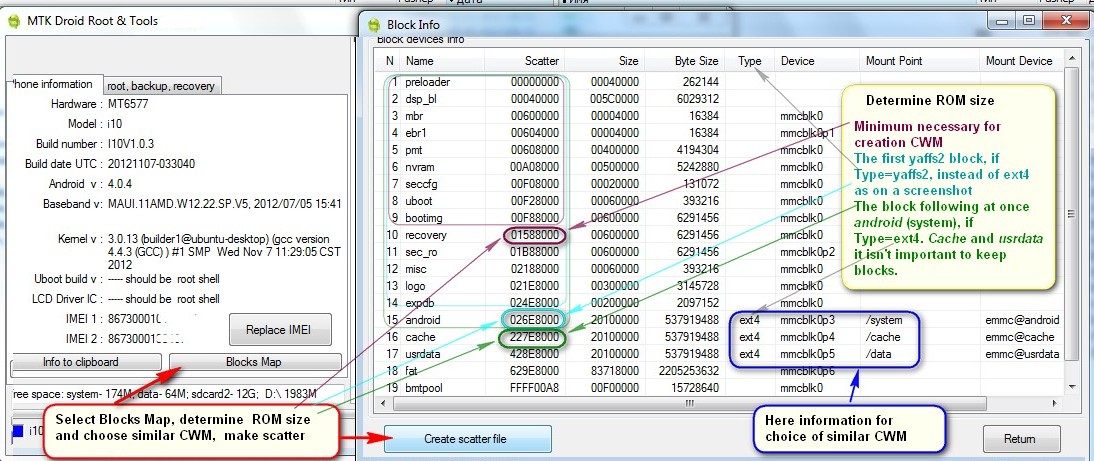Click scatter value 428E8000

tap(534, 354)
